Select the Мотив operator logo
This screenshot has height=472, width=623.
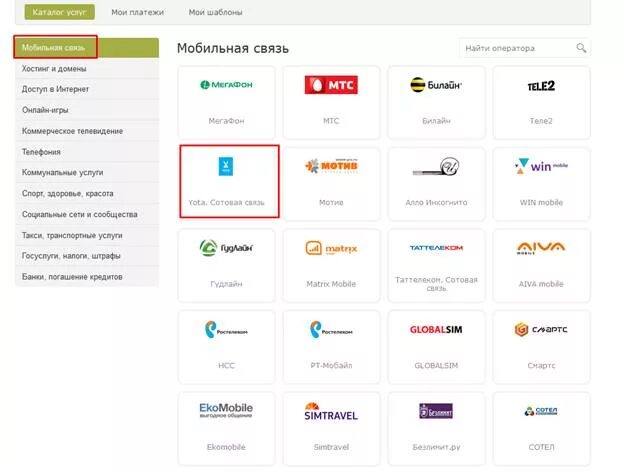click(x=331, y=166)
